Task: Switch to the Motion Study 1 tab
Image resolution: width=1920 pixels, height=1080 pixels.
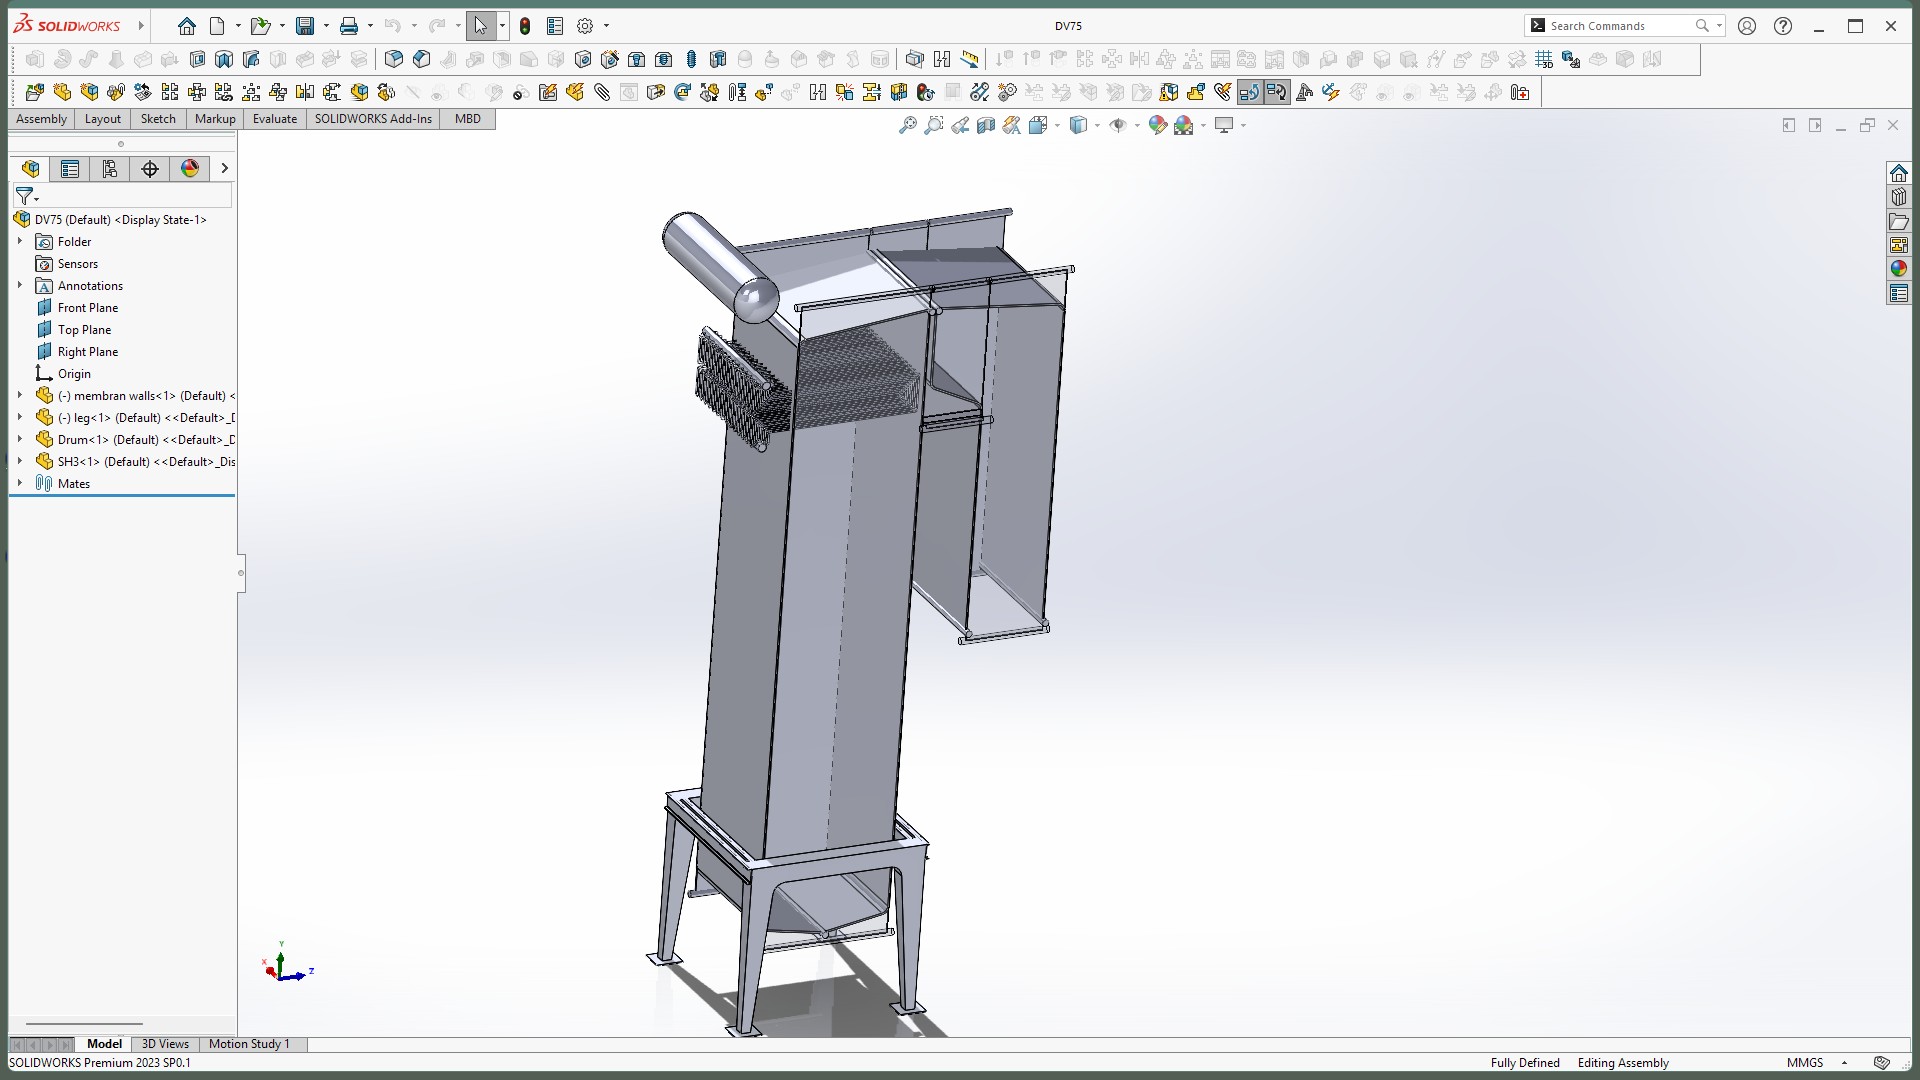Action: (249, 1044)
